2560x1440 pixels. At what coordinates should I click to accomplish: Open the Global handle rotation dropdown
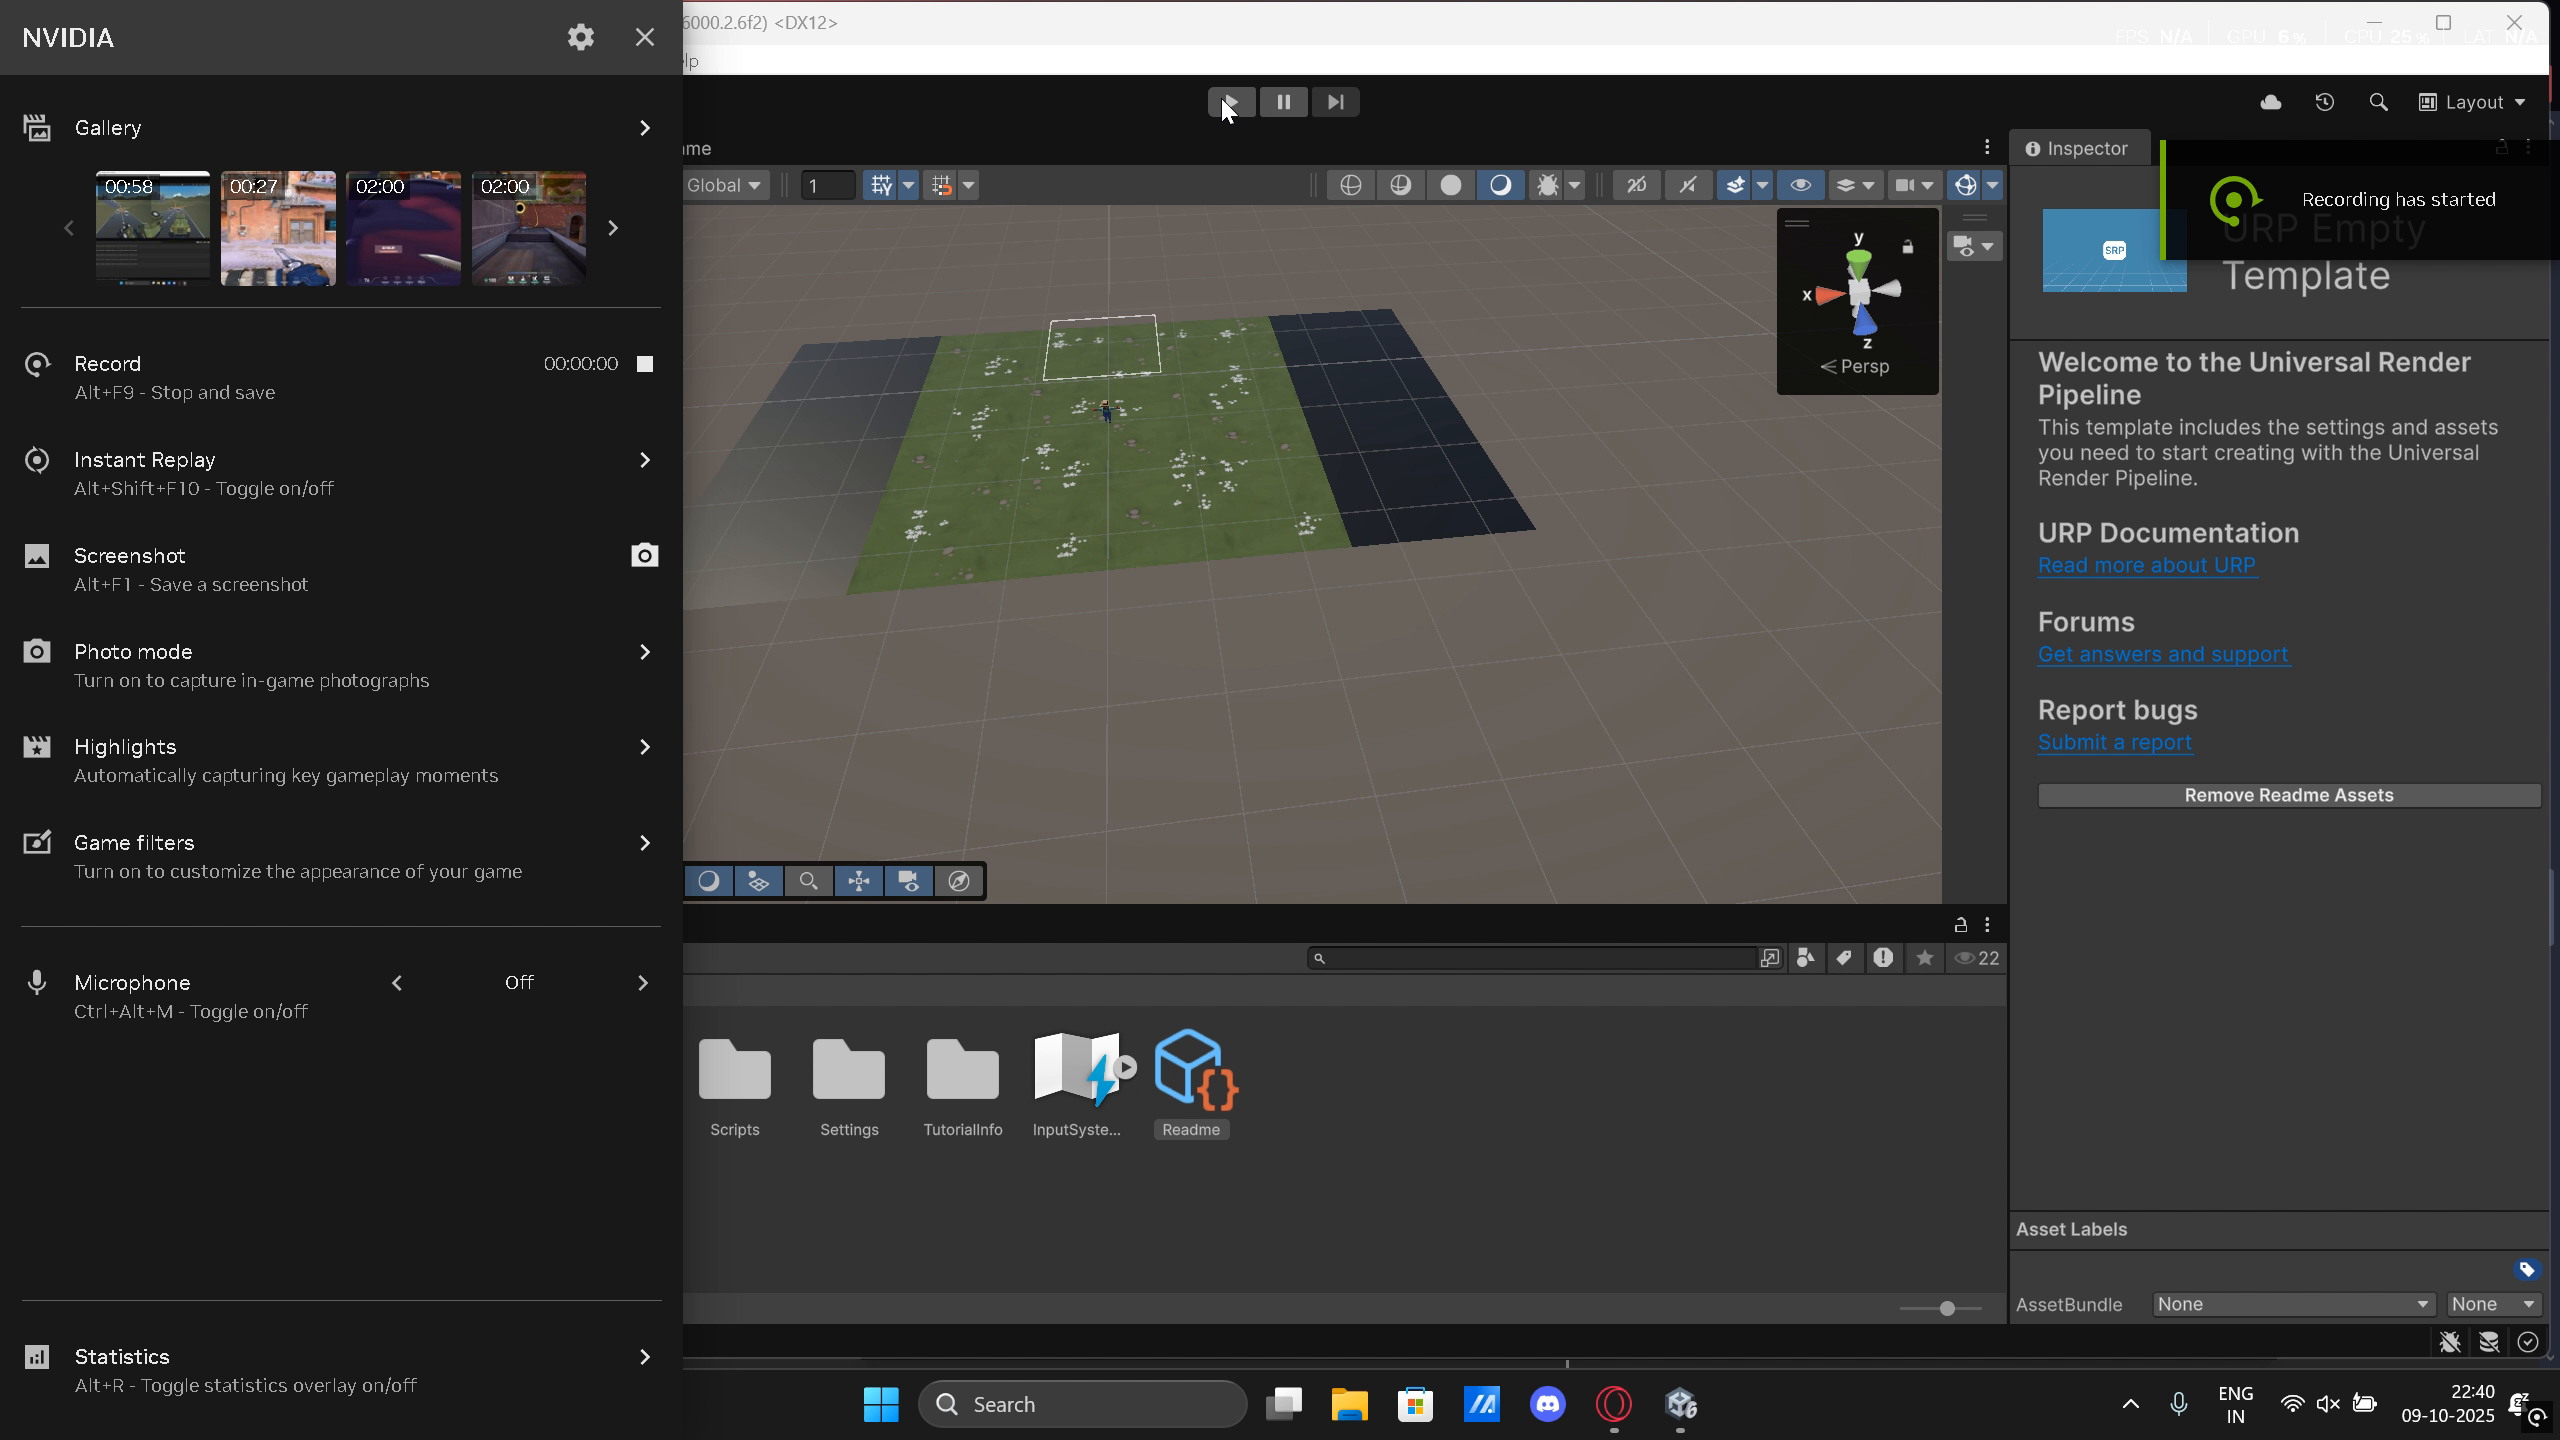[x=725, y=185]
